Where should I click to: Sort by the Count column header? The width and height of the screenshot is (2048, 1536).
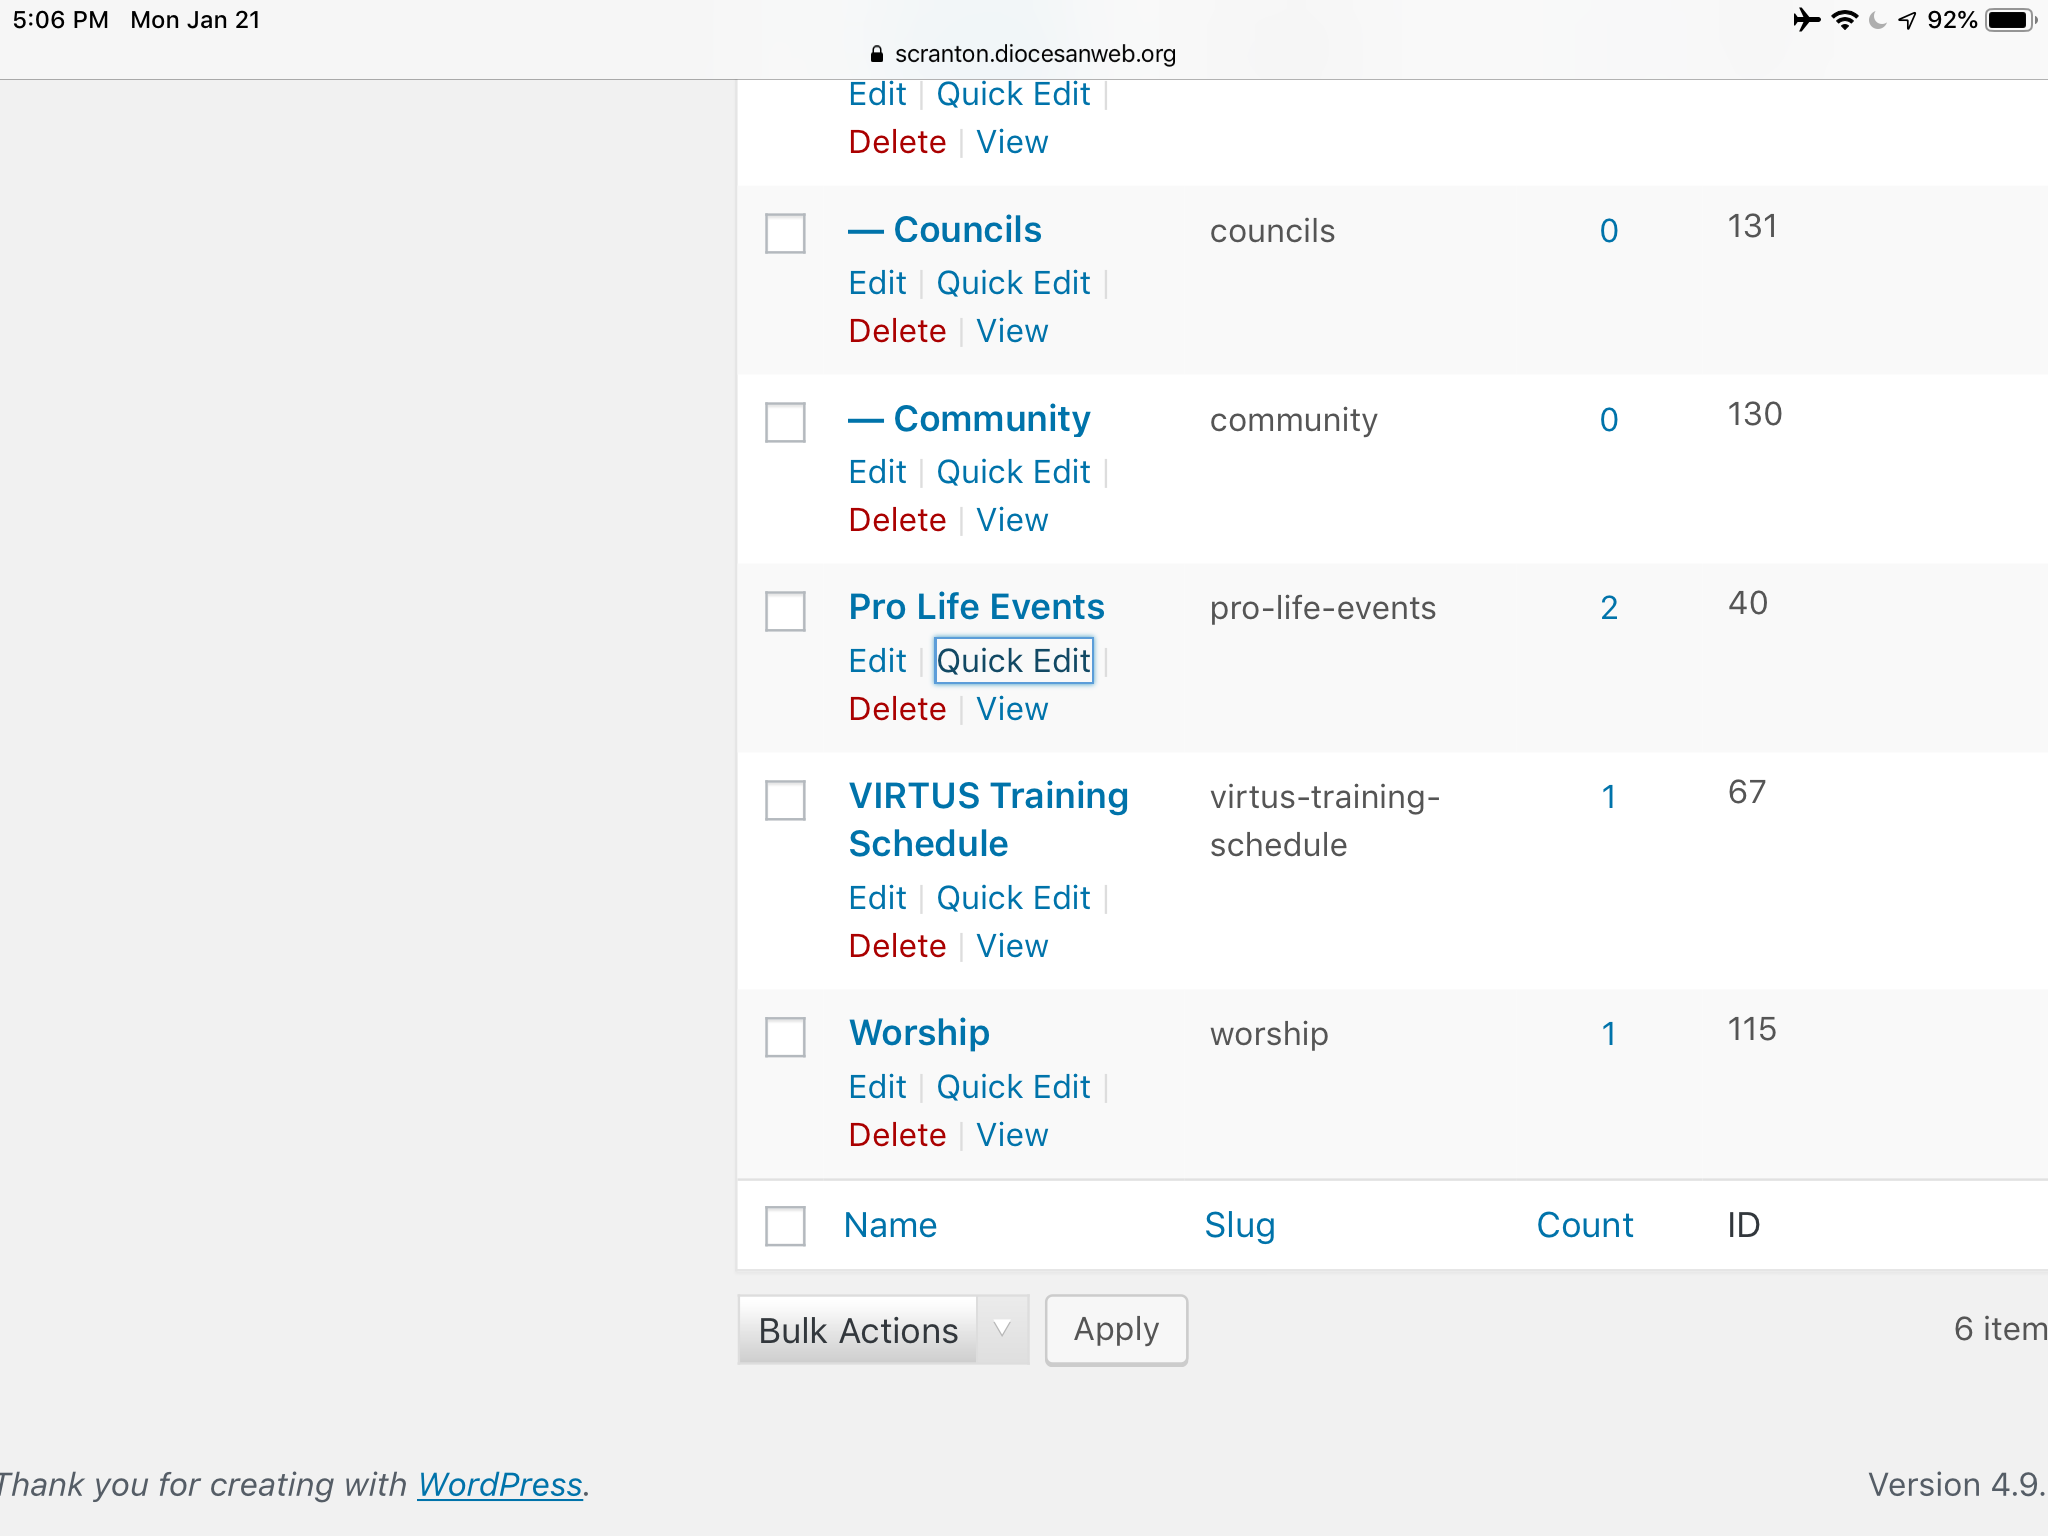[x=1584, y=1225]
